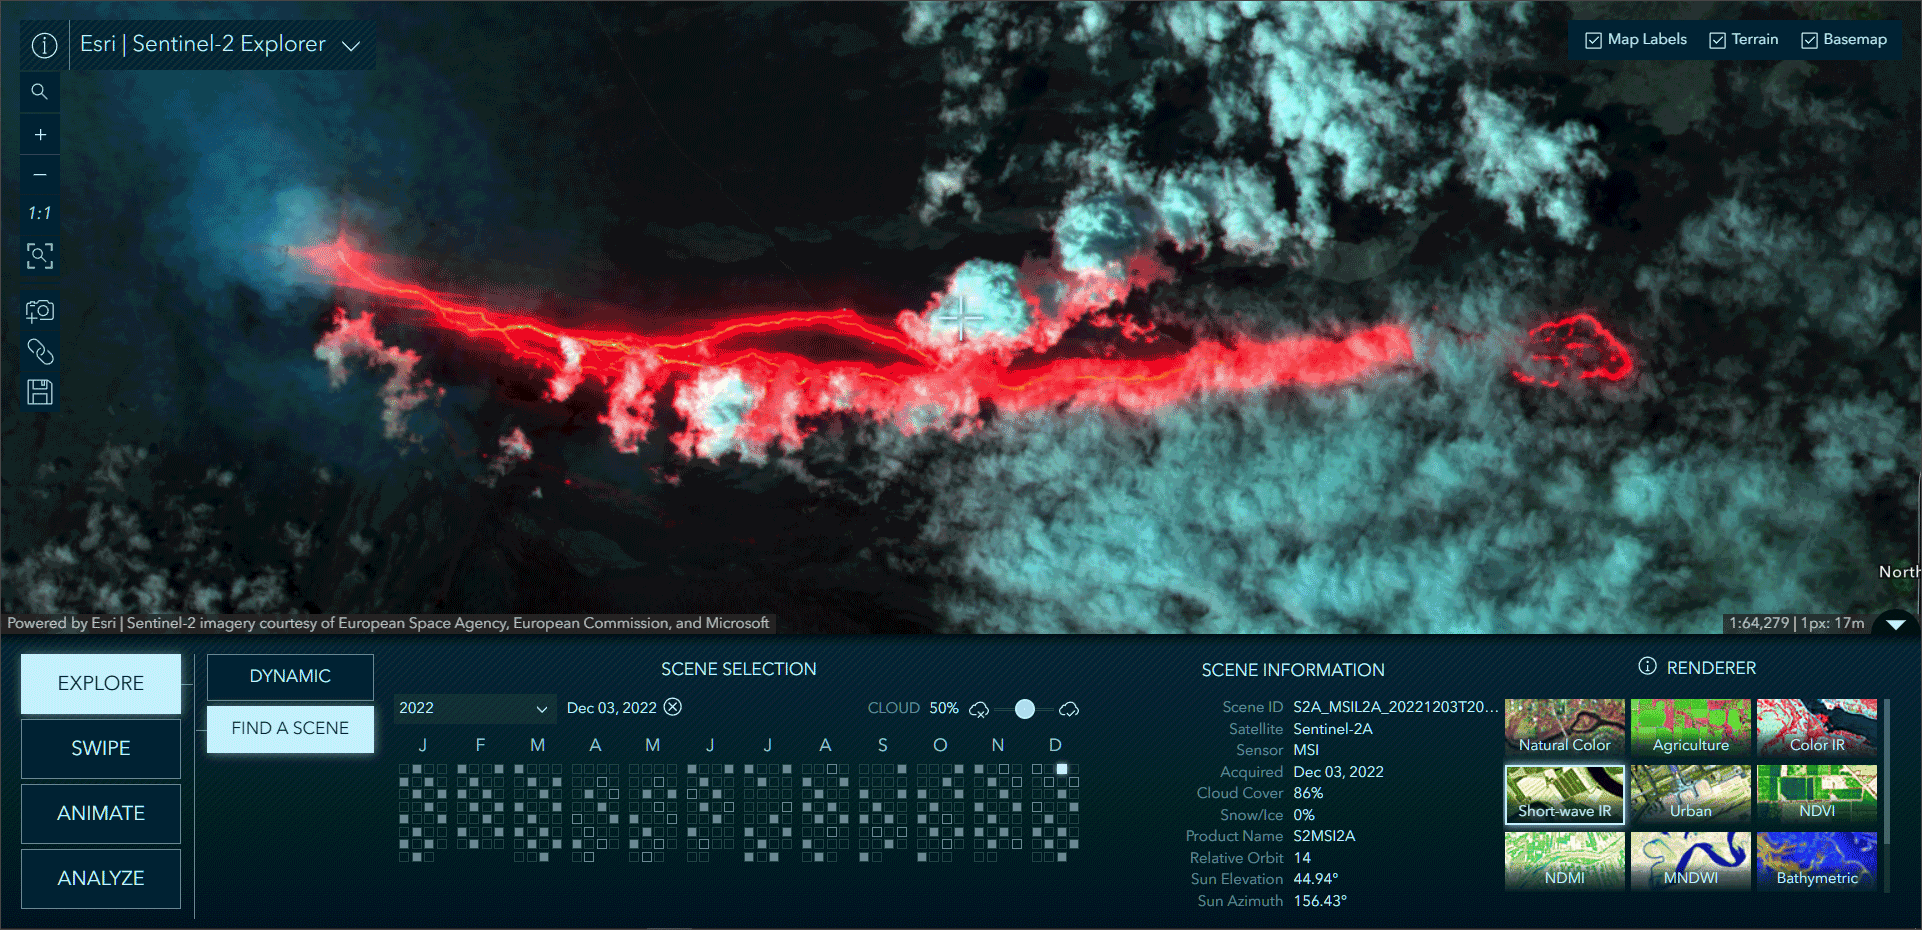Open the 2022 year dropdown
Viewport: 1922px width, 930px height.
475,708
